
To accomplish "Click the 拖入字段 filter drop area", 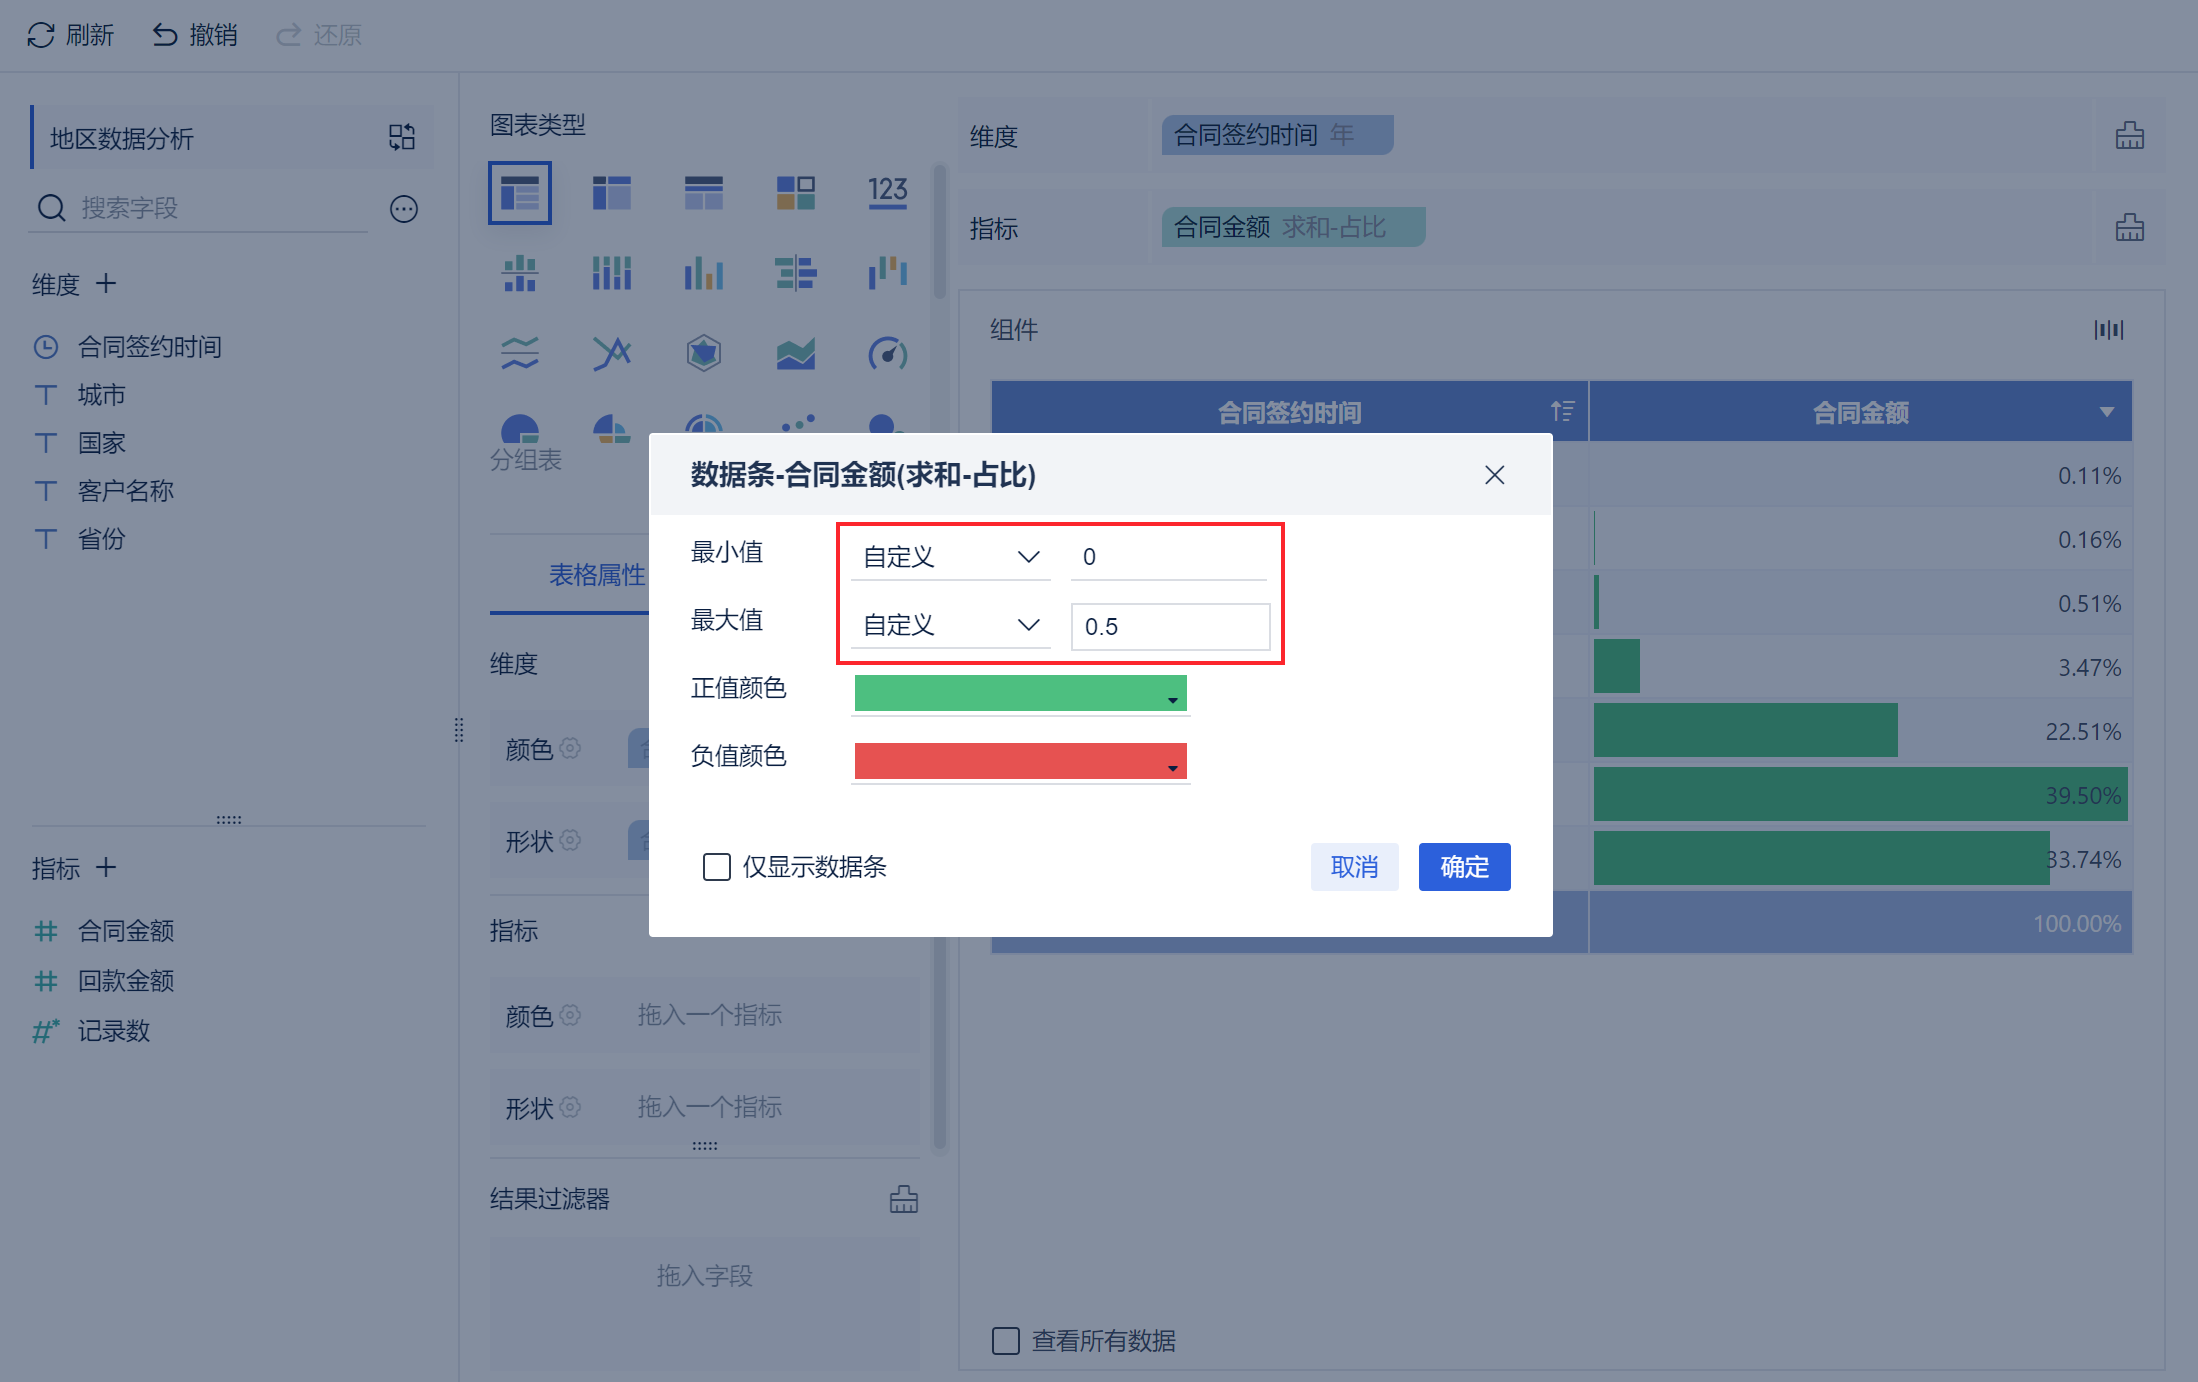I will (704, 1303).
